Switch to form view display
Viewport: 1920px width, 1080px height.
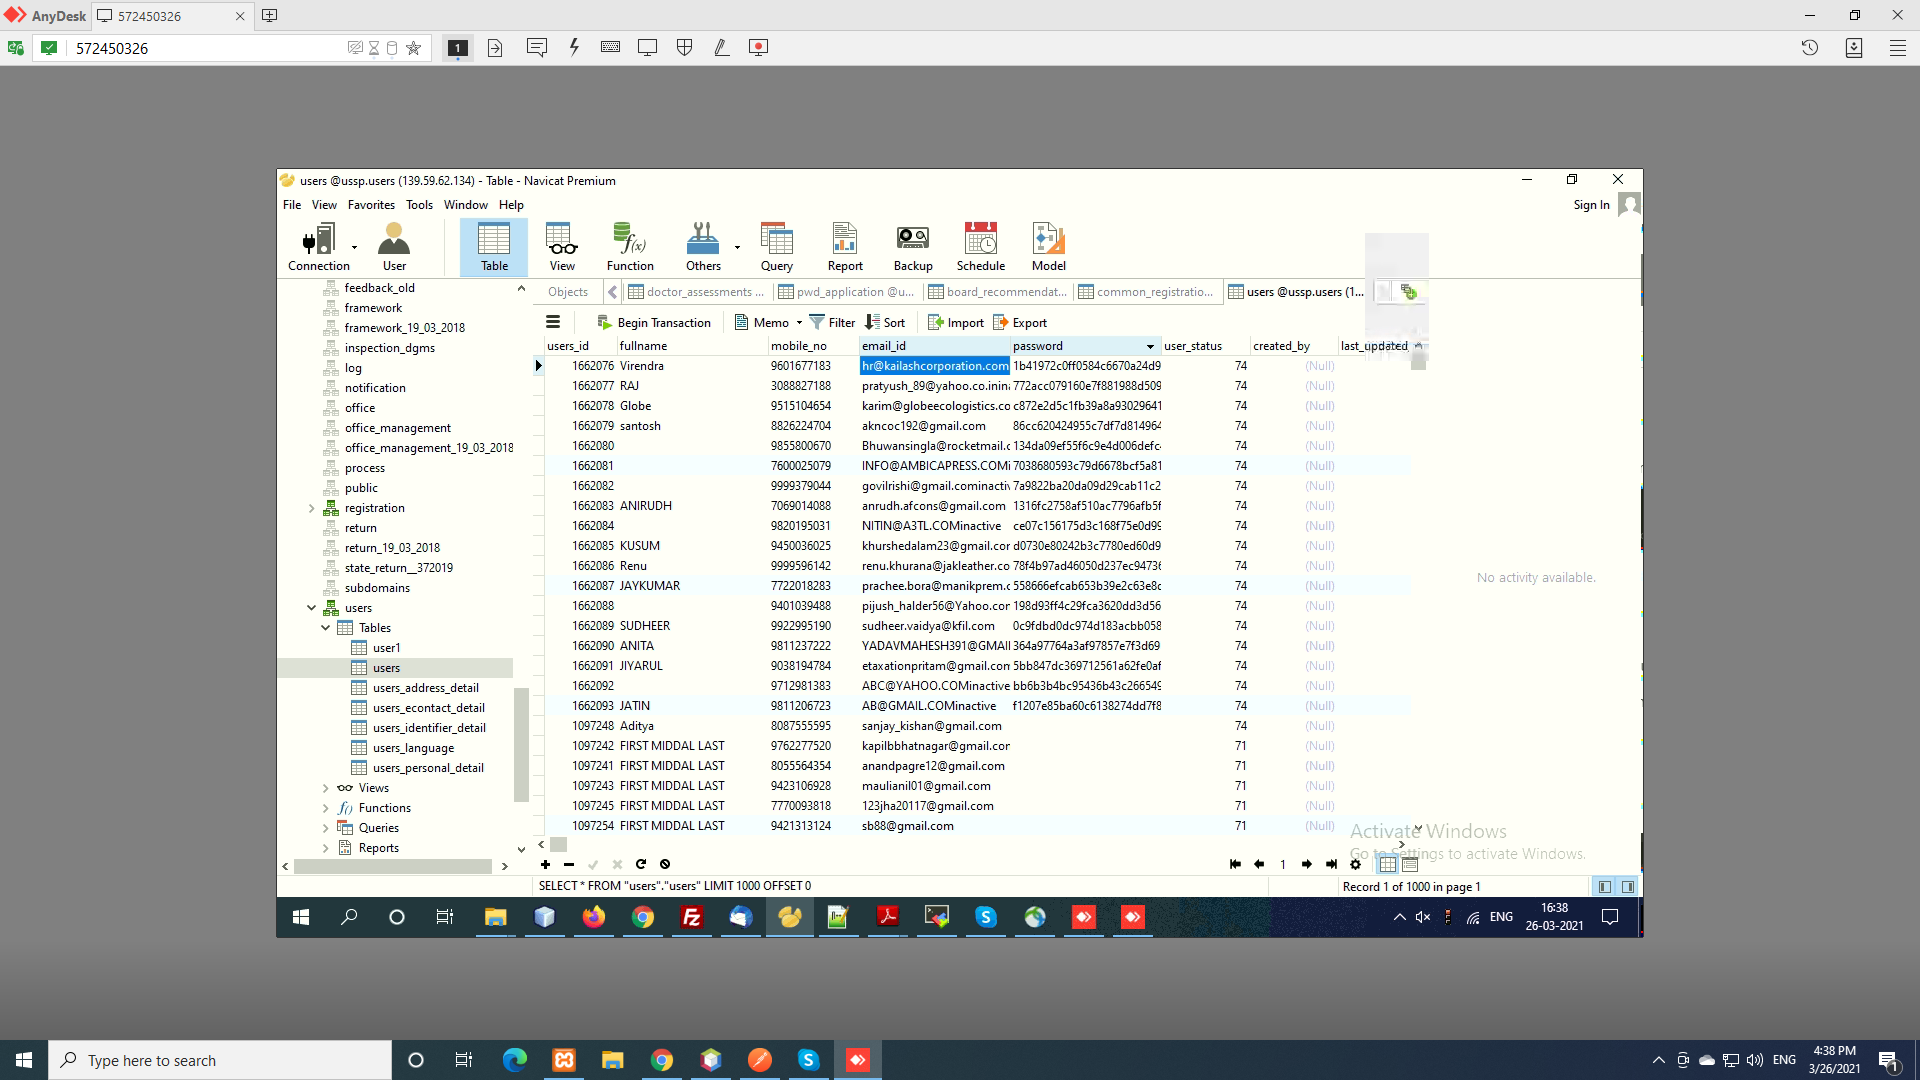click(x=1410, y=864)
